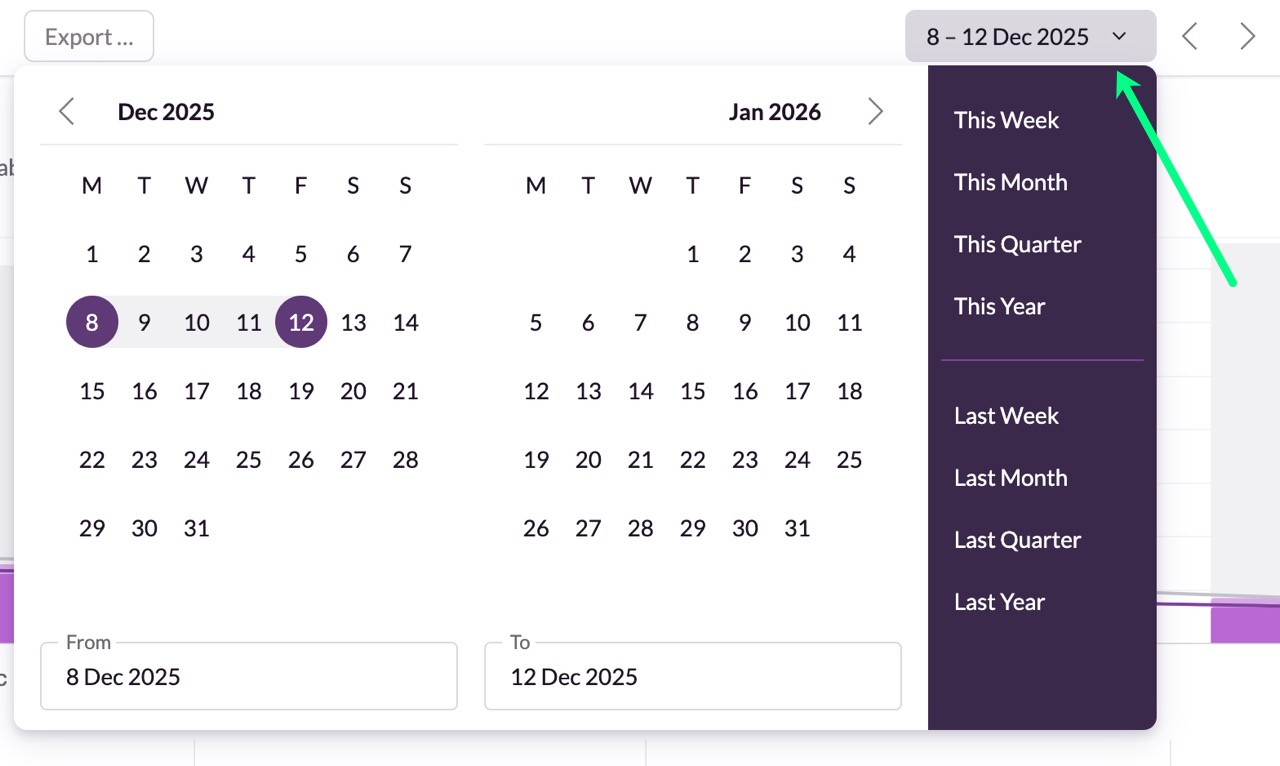This screenshot has width=1280, height=766.
Task: Choose This Quarter preset range
Action: (x=1017, y=244)
